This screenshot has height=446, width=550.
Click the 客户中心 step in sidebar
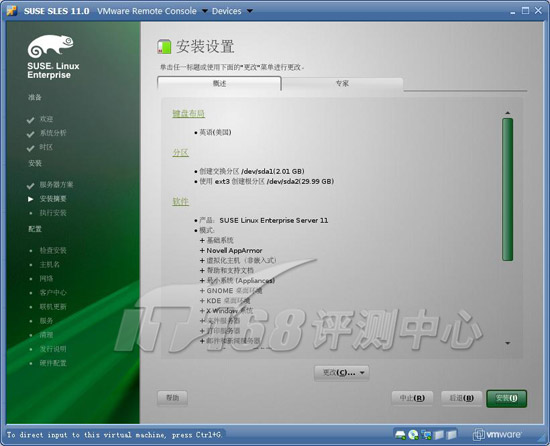click(x=53, y=292)
